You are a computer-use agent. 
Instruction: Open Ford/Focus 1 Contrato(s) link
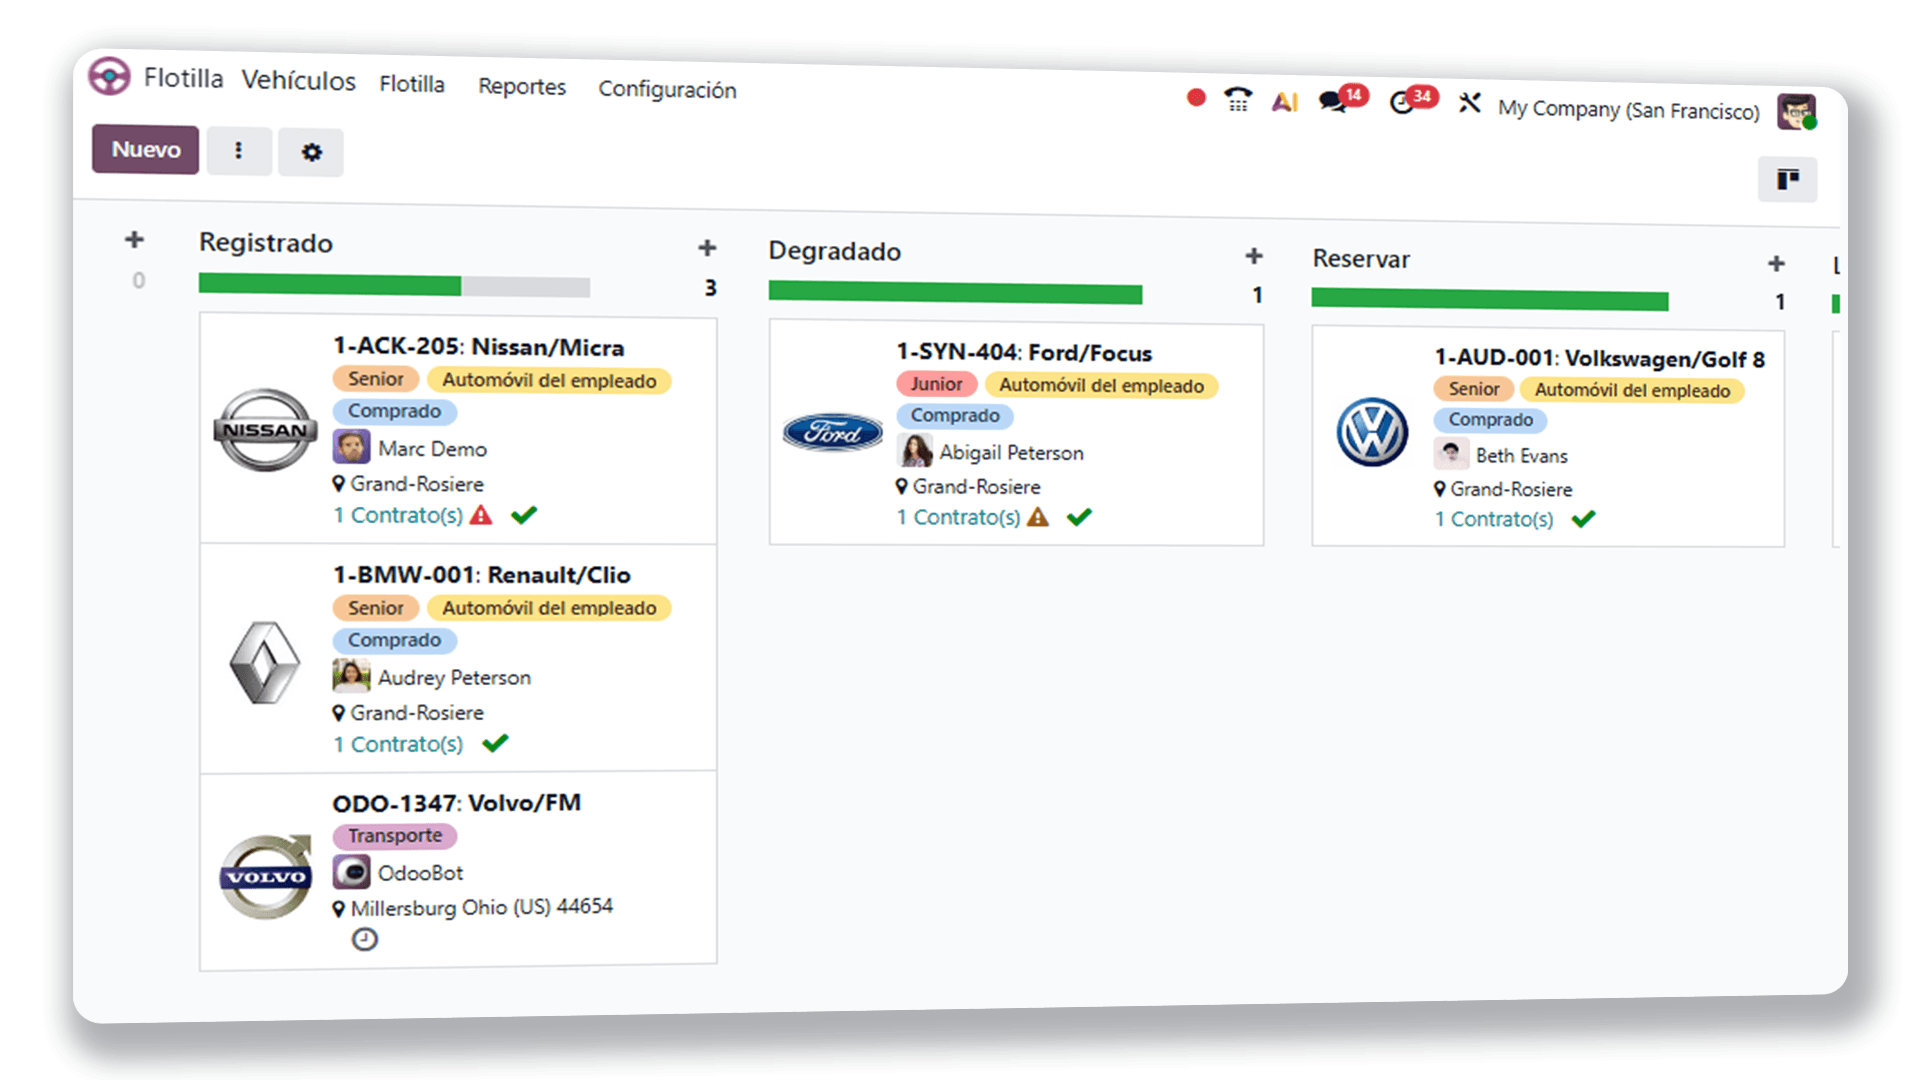click(958, 517)
